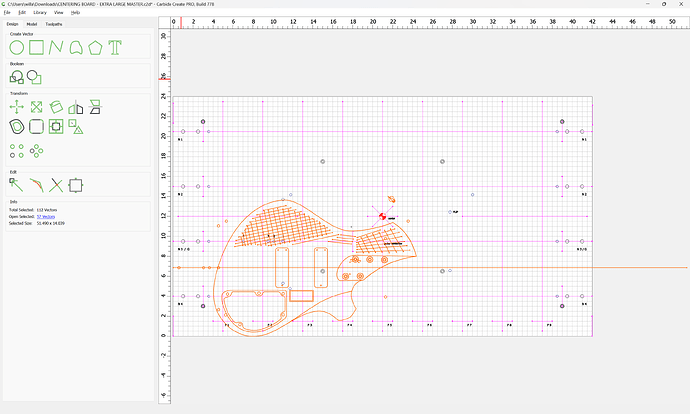The image size is (690, 414).
Task: Open the rounded Corner tool
Action: [x=37, y=127]
